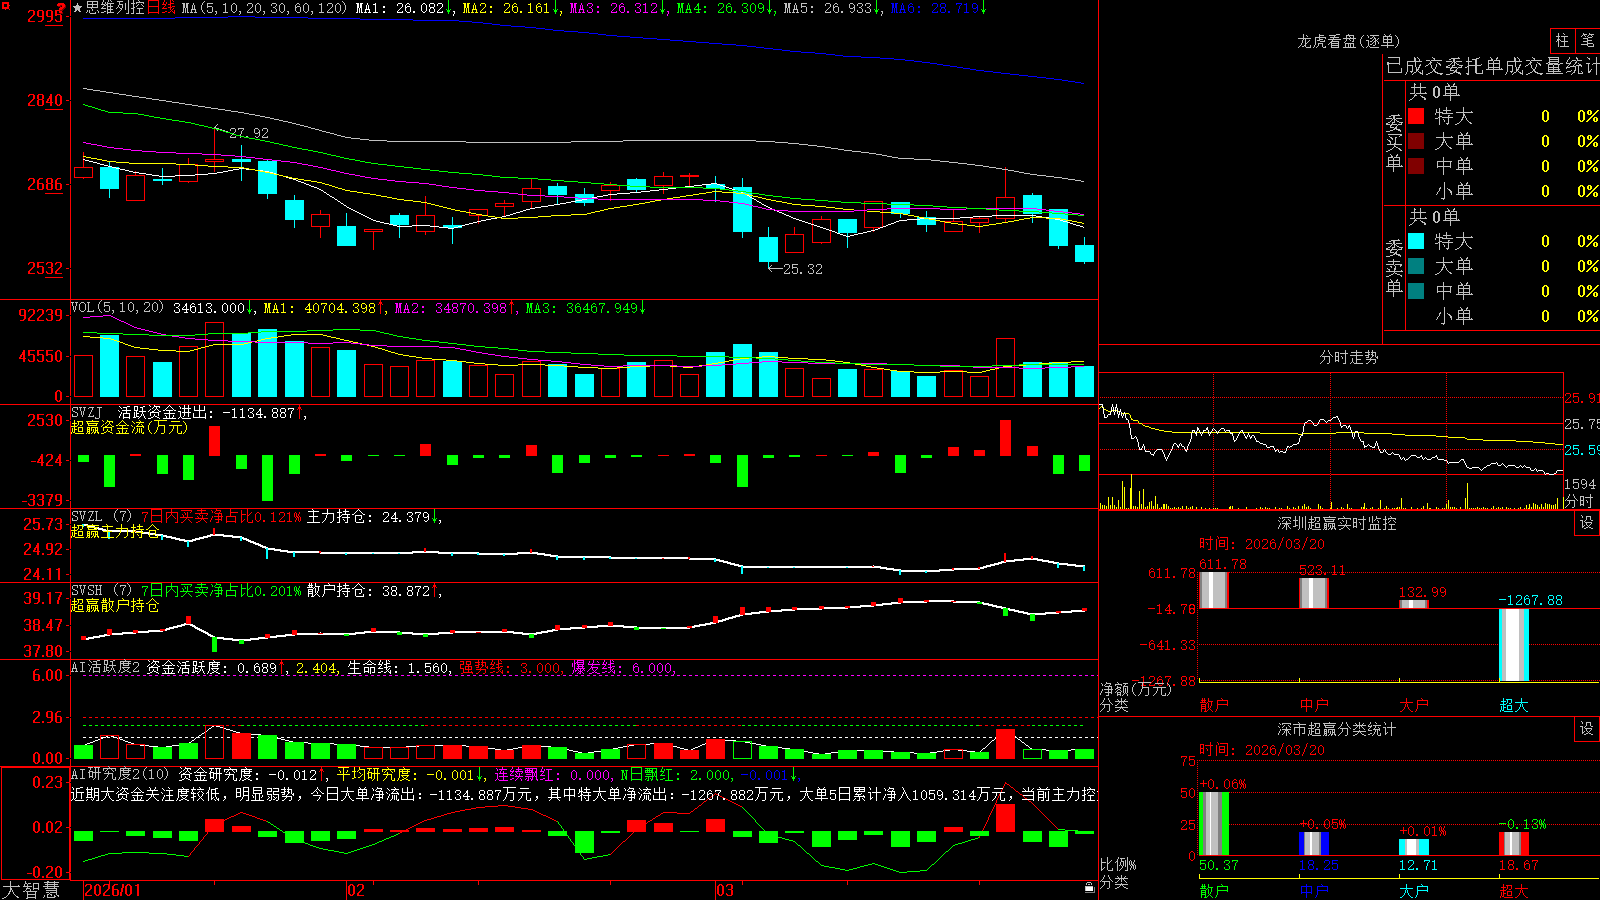Viewport: 1600px width, 900px height.
Task: Click the 27.92 high price annotation
Action: [x=248, y=133]
